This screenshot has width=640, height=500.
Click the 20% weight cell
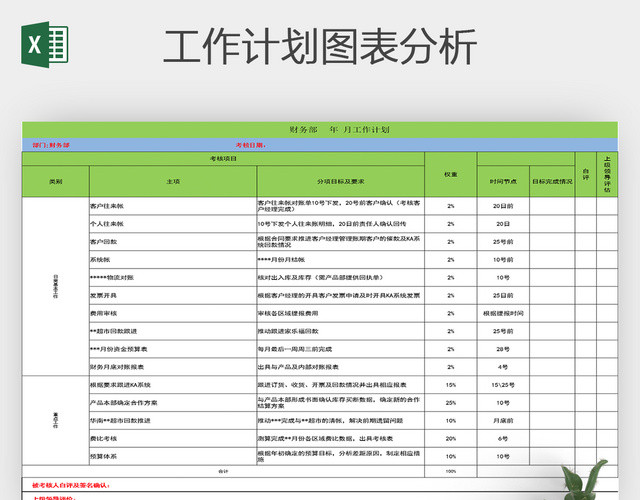coord(451,438)
